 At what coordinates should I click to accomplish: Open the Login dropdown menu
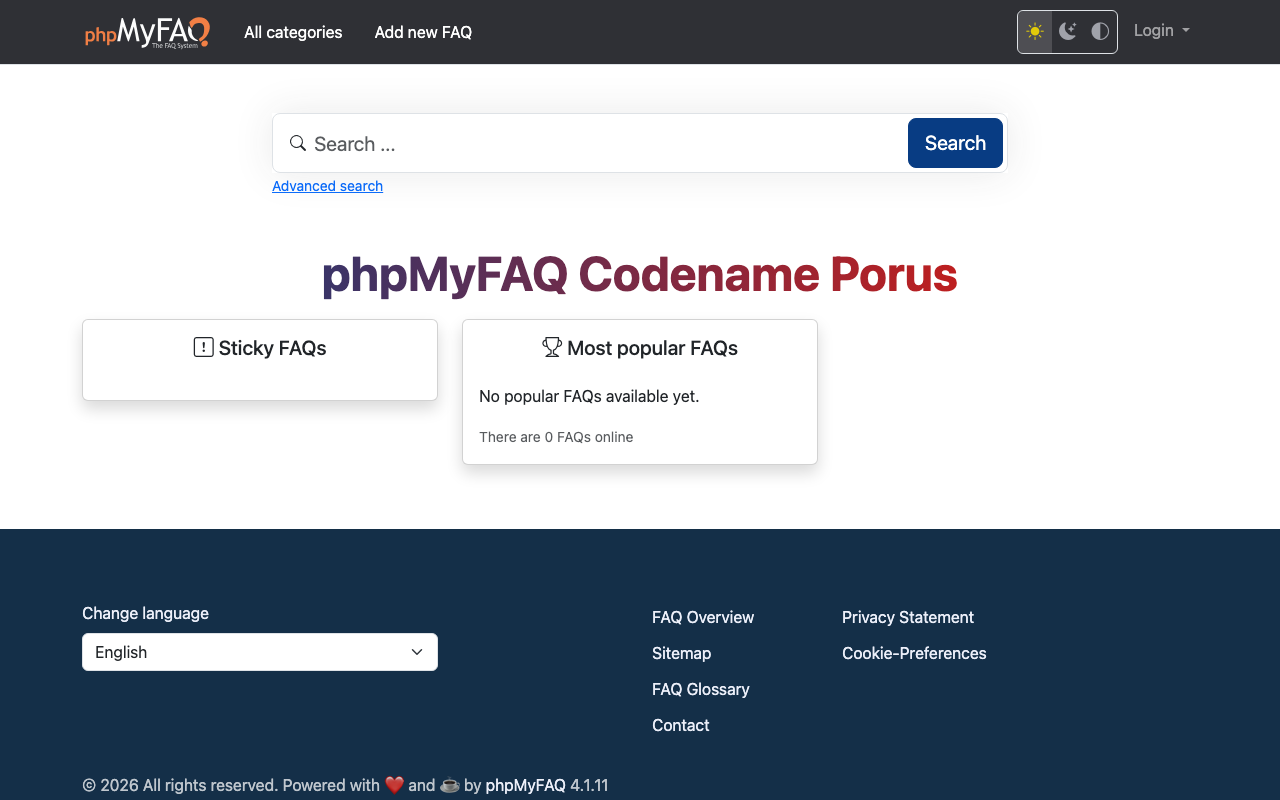pos(1162,31)
